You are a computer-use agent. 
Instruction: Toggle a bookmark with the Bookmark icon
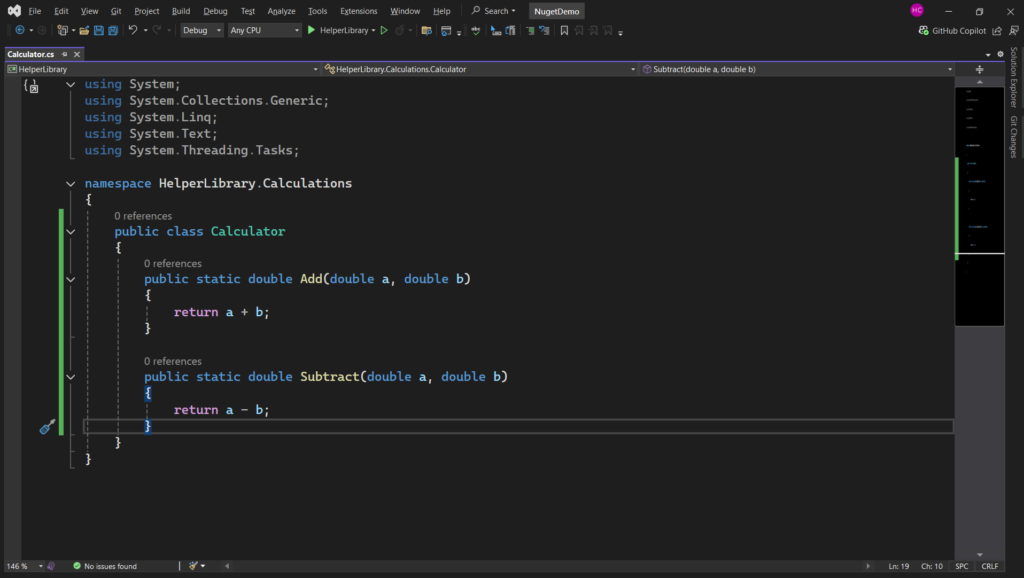pos(564,30)
